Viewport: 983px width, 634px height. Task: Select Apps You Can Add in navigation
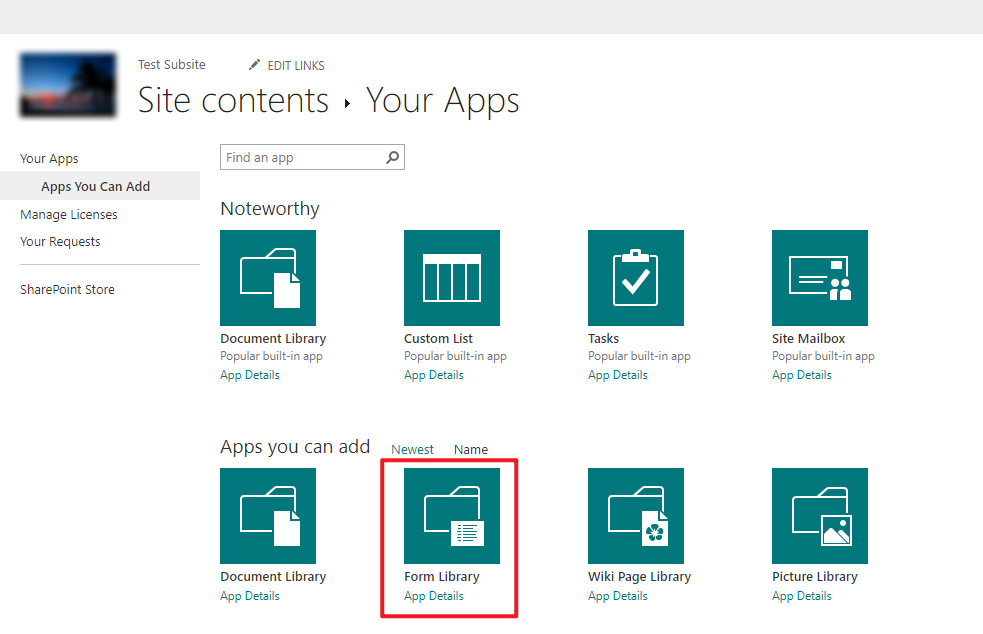tap(95, 186)
